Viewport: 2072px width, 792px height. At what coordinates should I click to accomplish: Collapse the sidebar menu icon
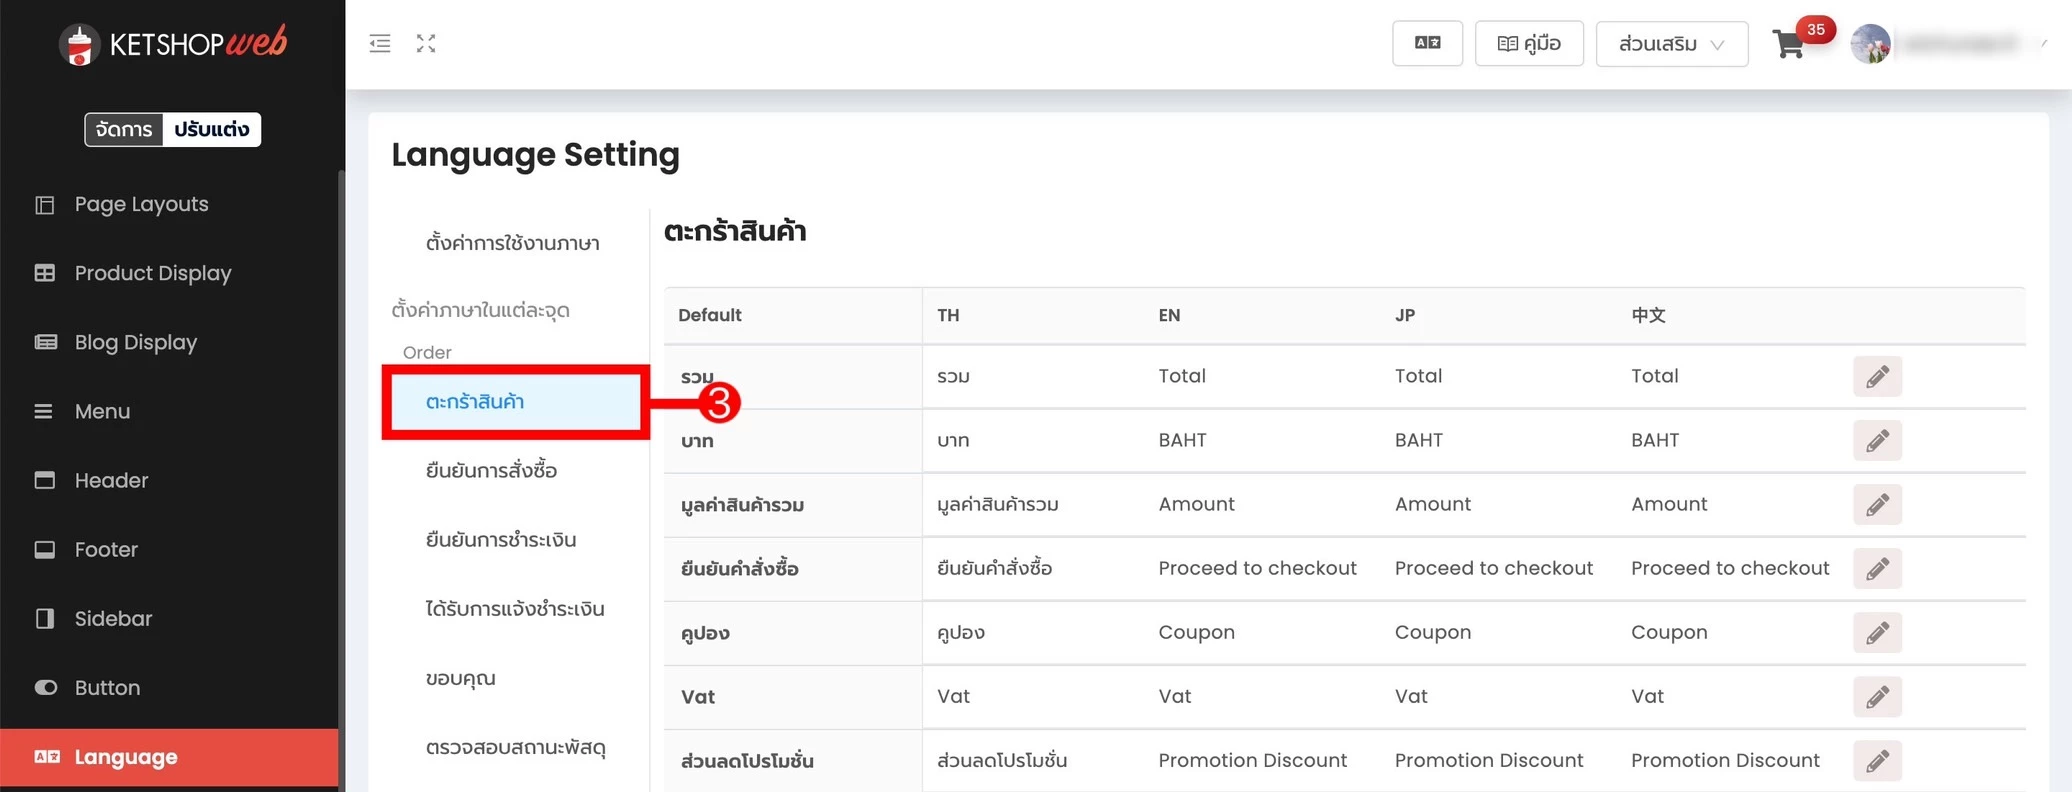coord(380,43)
